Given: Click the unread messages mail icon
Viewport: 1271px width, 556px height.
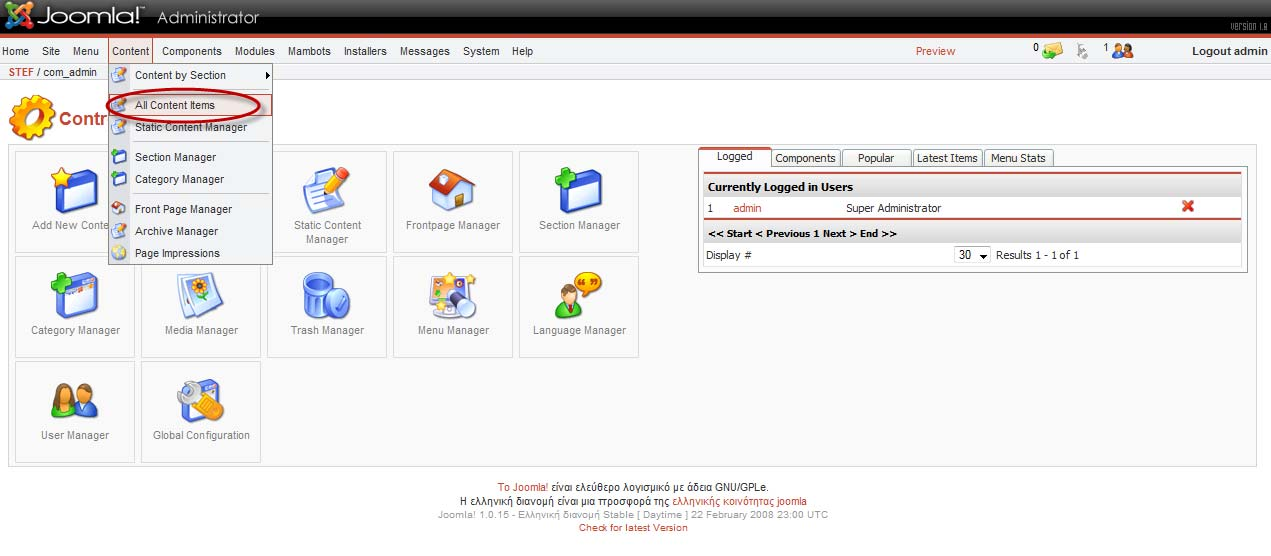Looking at the screenshot, I should pyautogui.click(x=1052, y=51).
